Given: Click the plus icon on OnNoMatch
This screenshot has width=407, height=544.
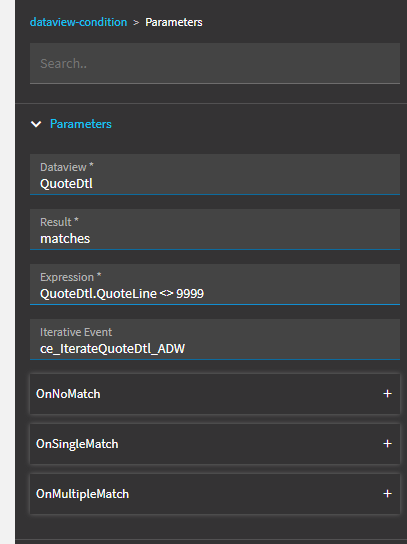Looking at the screenshot, I should click(x=387, y=393).
